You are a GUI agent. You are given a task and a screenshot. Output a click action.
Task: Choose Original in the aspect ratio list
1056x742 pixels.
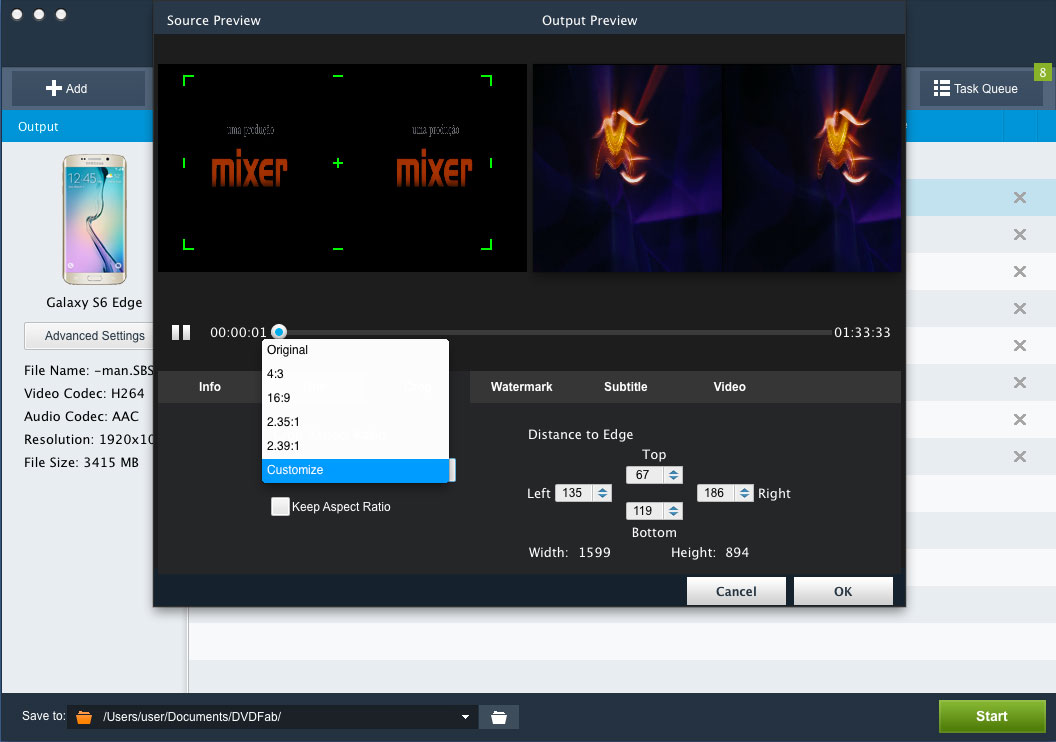point(355,350)
